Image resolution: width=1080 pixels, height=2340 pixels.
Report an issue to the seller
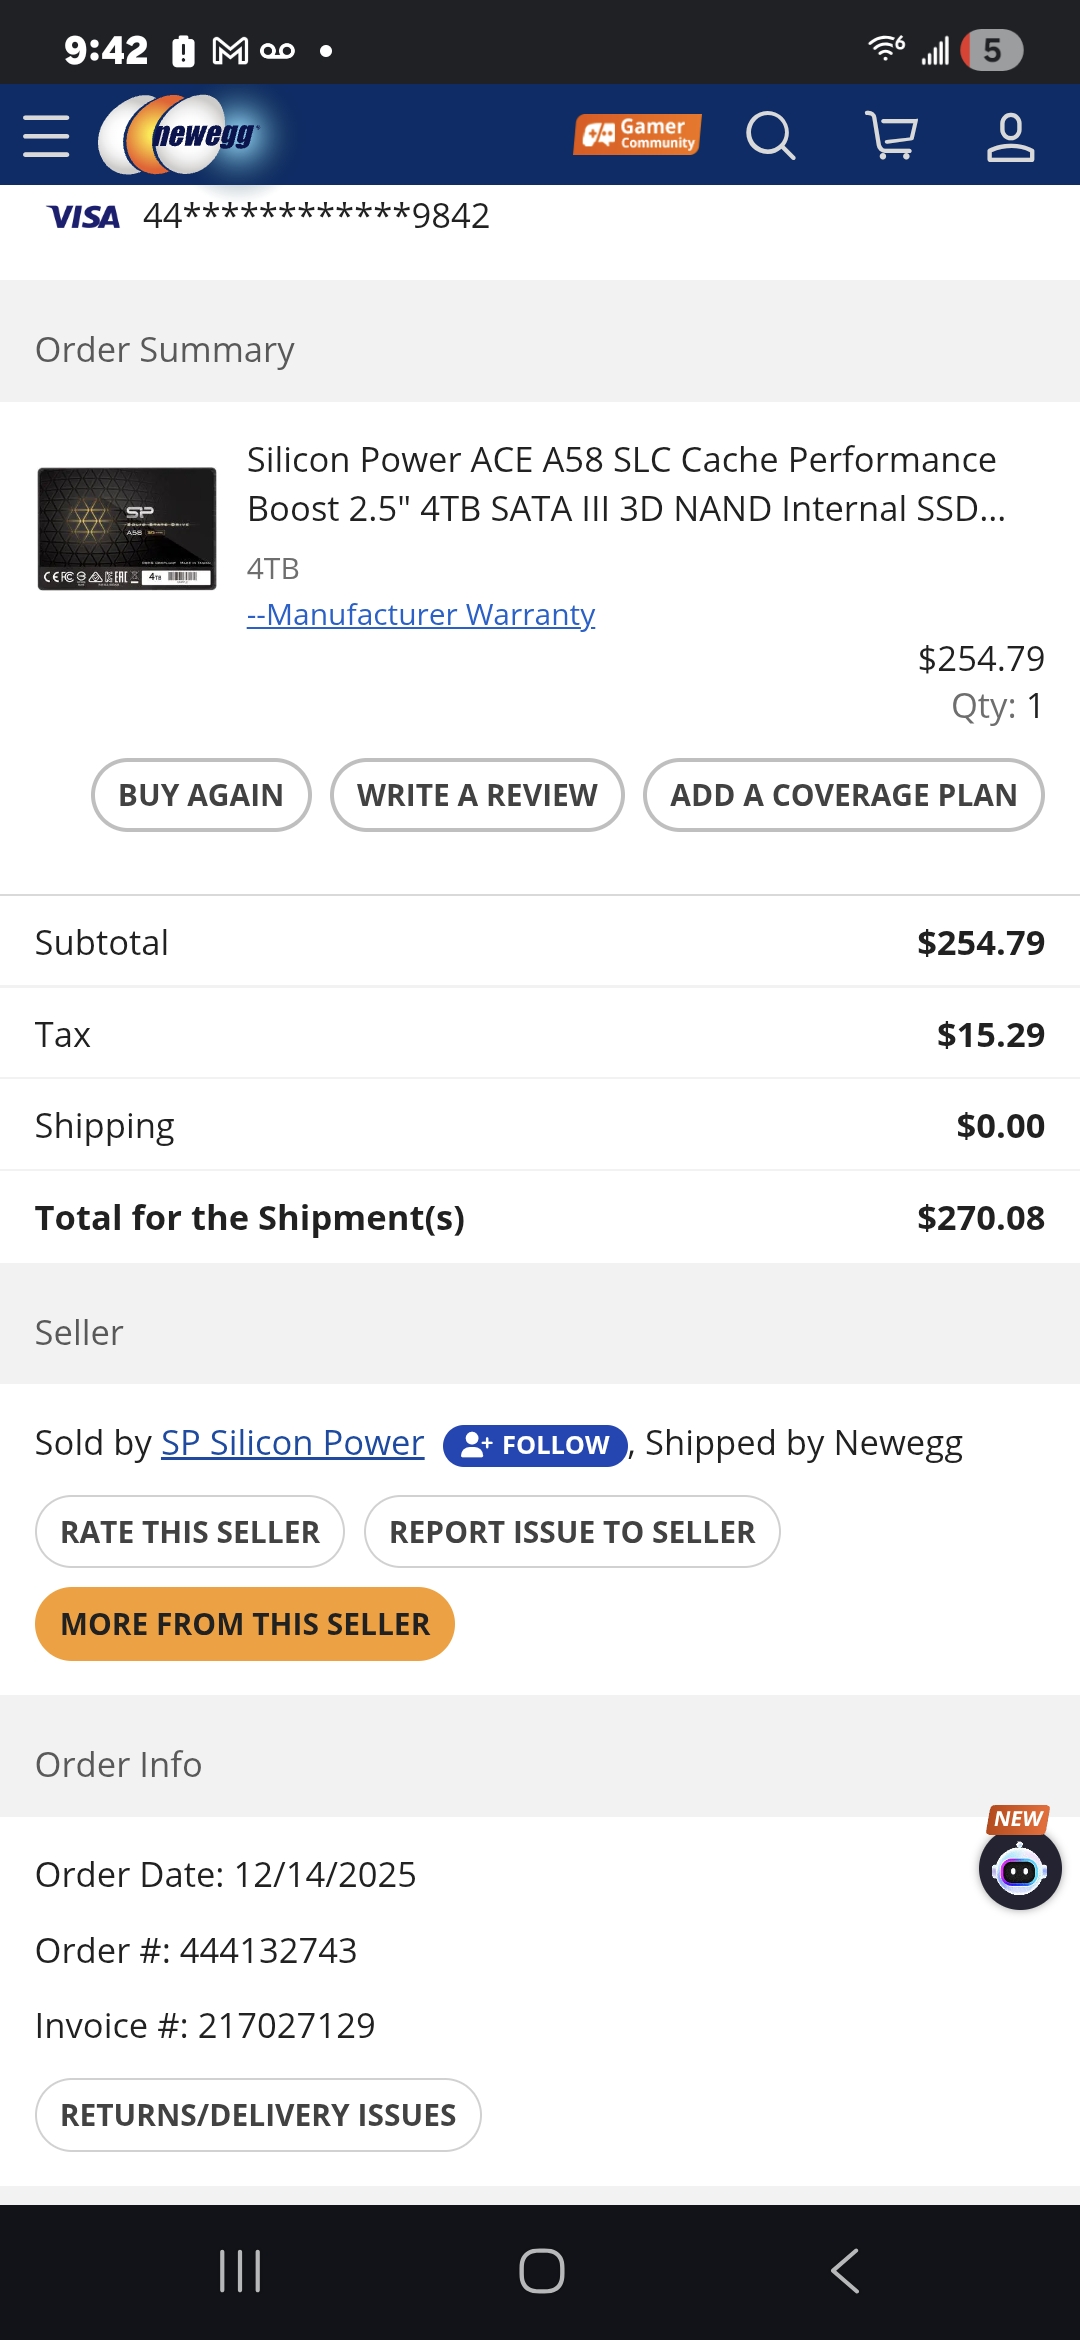point(572,1532)
